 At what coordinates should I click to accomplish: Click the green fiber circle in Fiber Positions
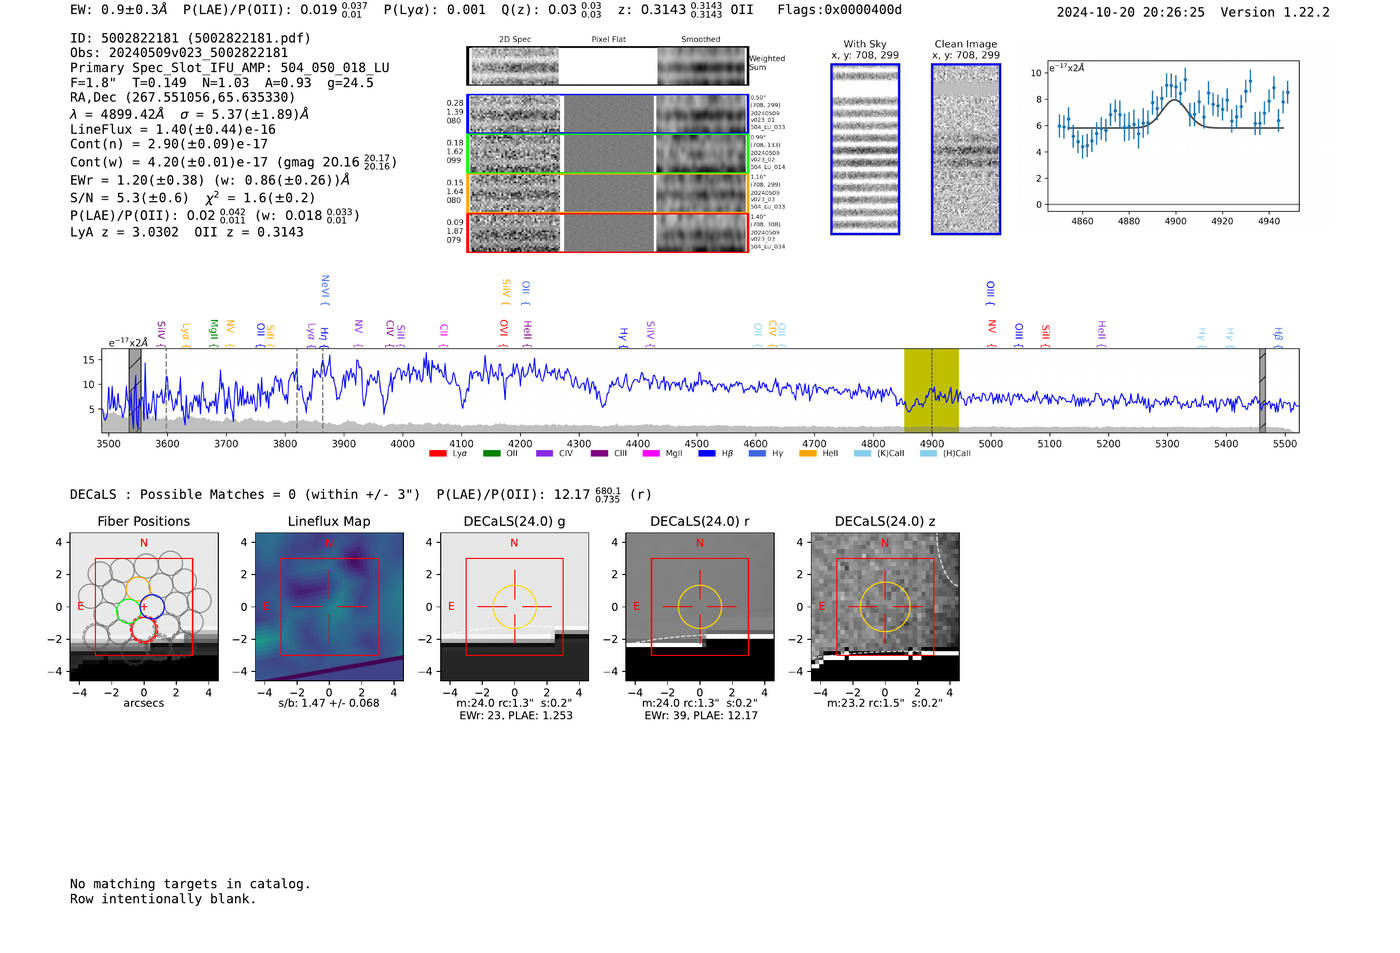(x=128, y=610)
